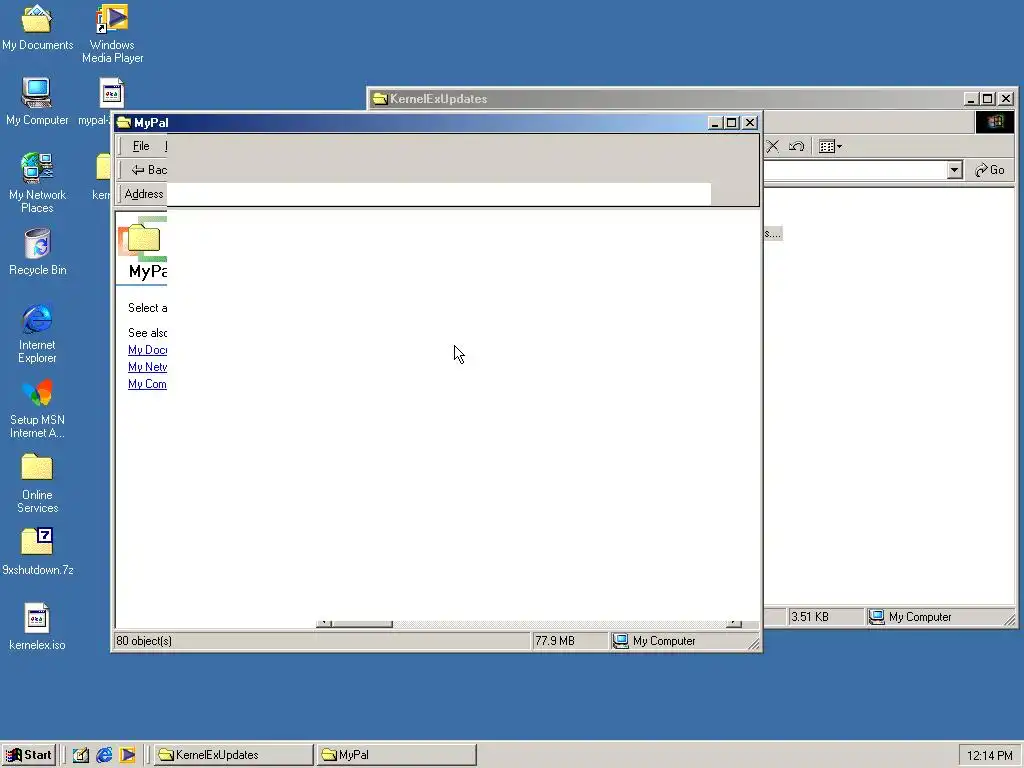Launch Internet Explorer from the quick launch bar
The width and height of the screenshot is (1024, 768).
[104, 755]
